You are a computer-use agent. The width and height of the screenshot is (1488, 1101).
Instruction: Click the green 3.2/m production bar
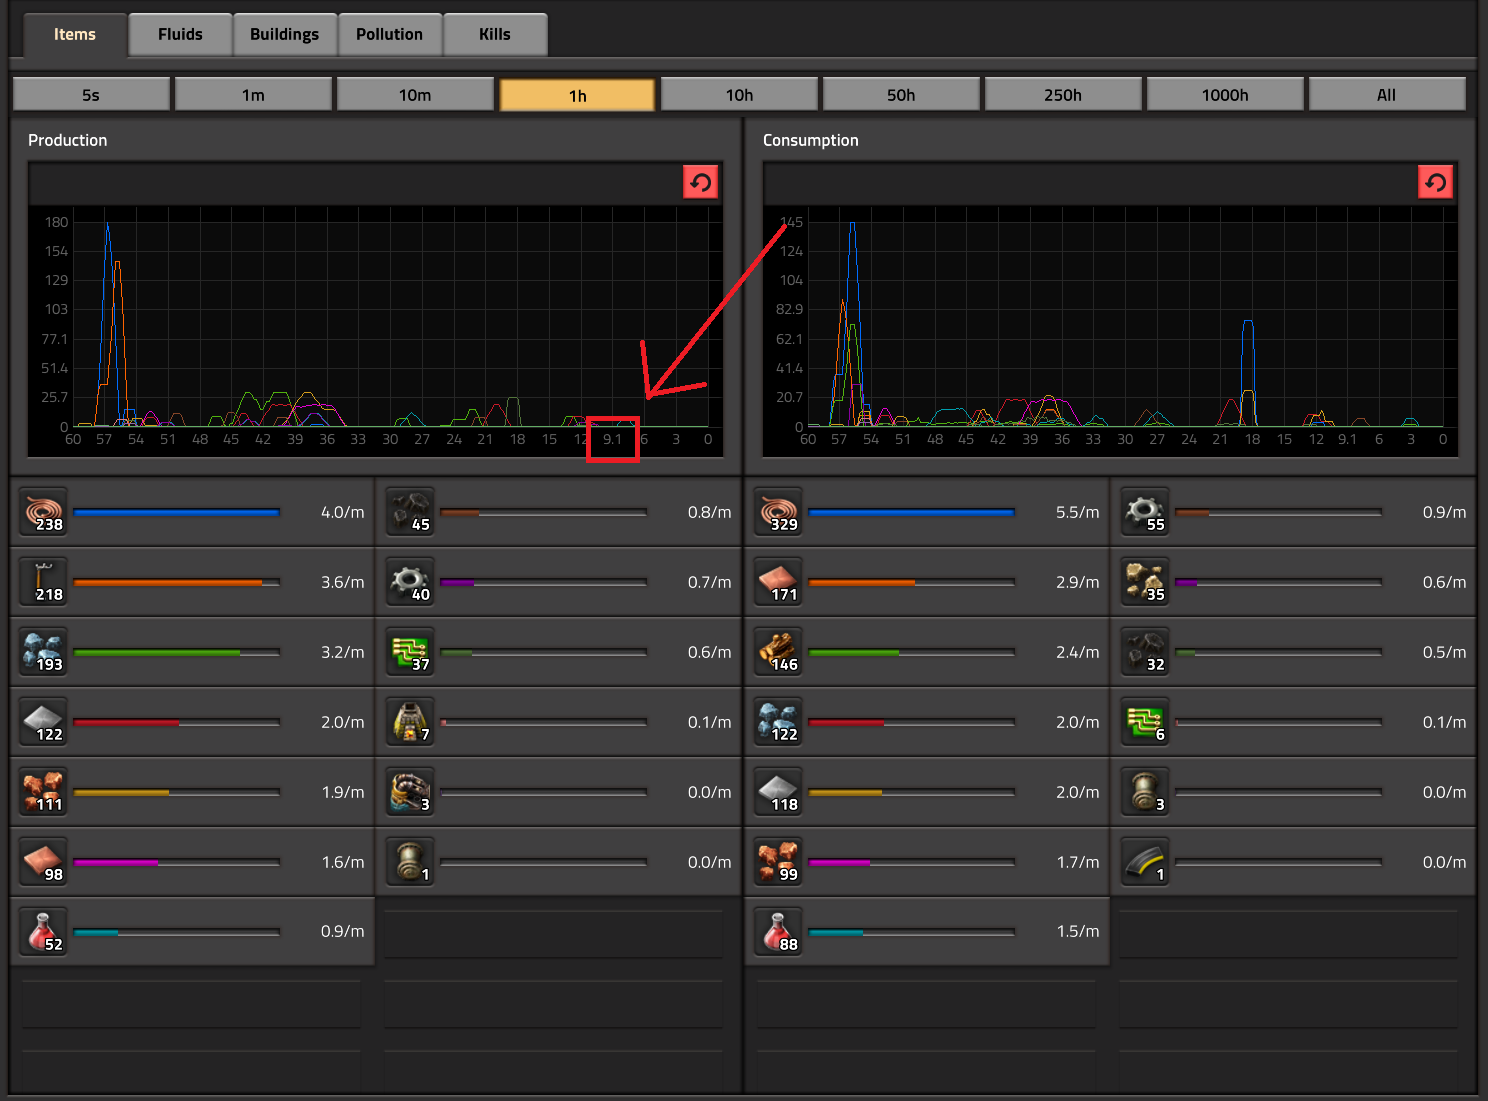[176, 652]
